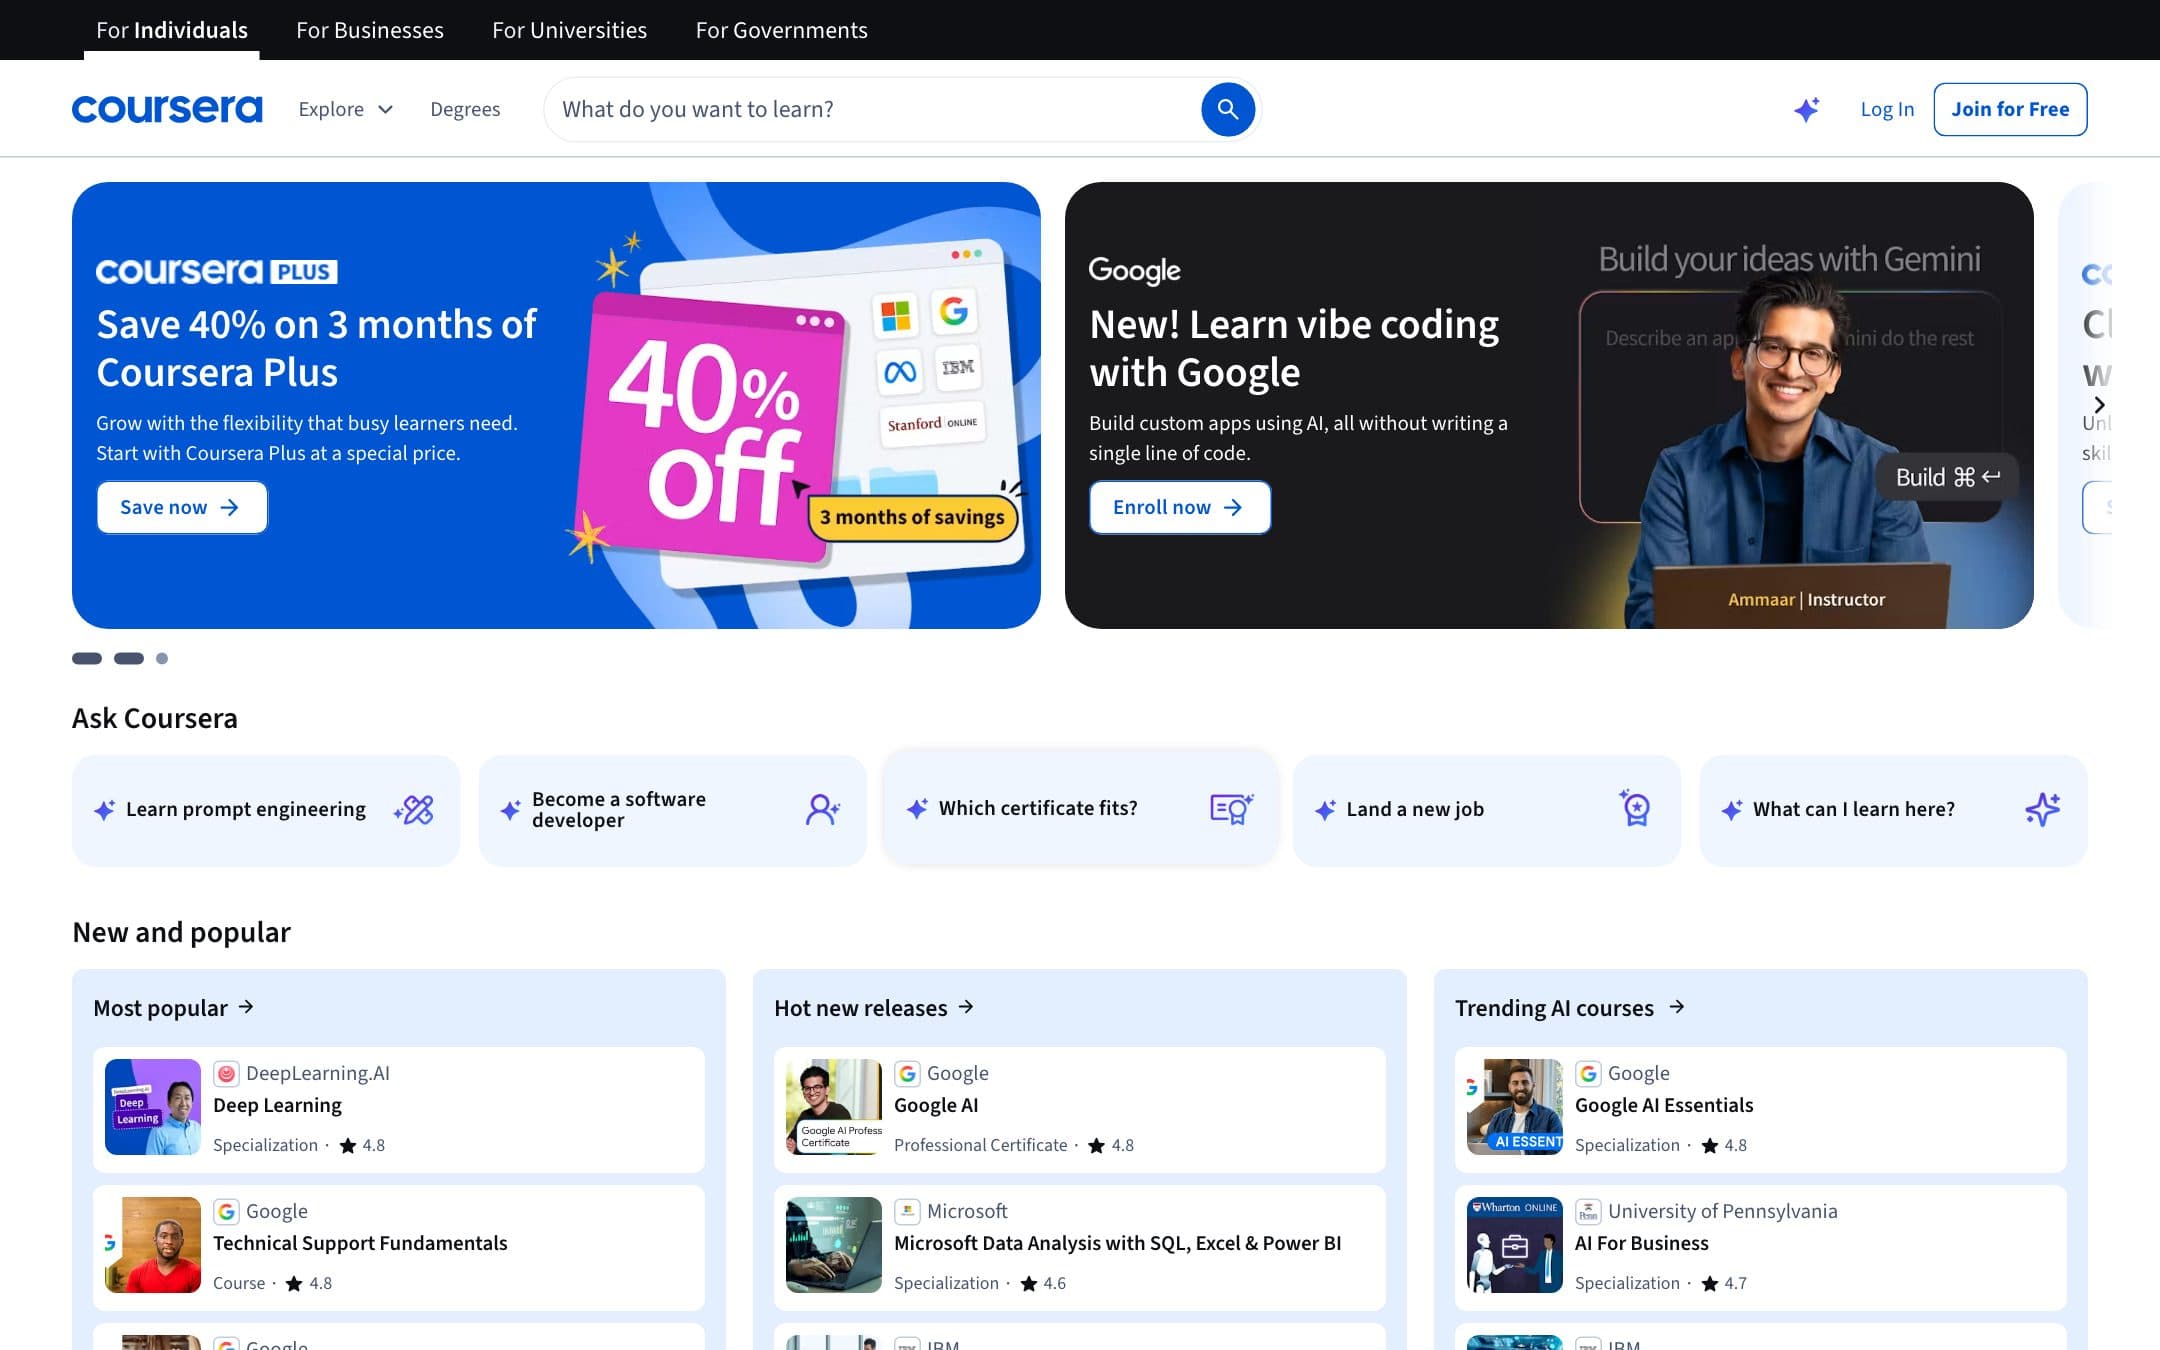Click Google logo beside Technical Support Fundamentals
The image size is (2160, 1350).
coord(226,1211)
